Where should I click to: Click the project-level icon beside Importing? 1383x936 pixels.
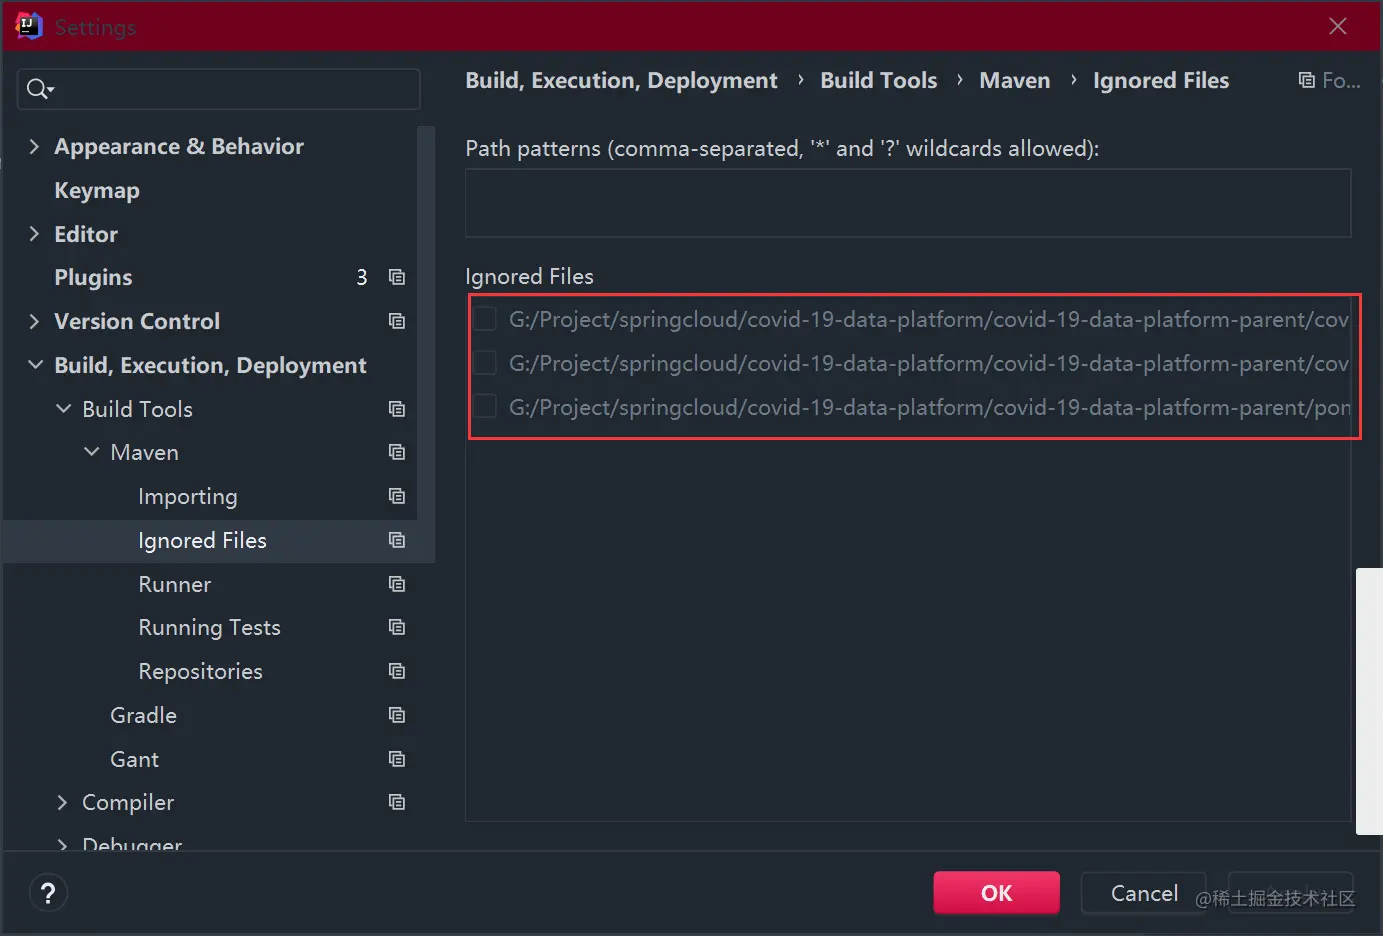tap(397, 496)
